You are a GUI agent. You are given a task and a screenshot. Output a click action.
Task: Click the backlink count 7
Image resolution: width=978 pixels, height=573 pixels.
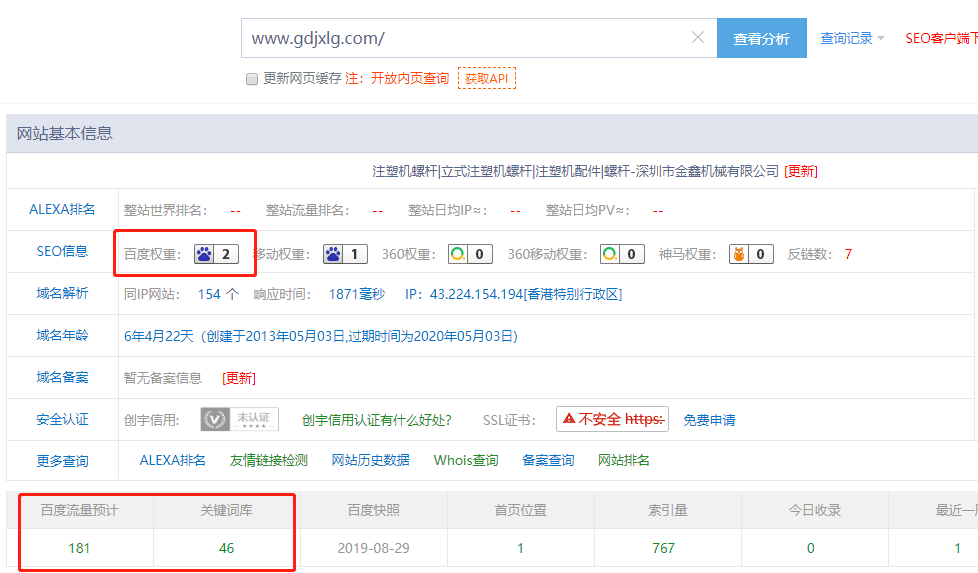pos(848,254)
